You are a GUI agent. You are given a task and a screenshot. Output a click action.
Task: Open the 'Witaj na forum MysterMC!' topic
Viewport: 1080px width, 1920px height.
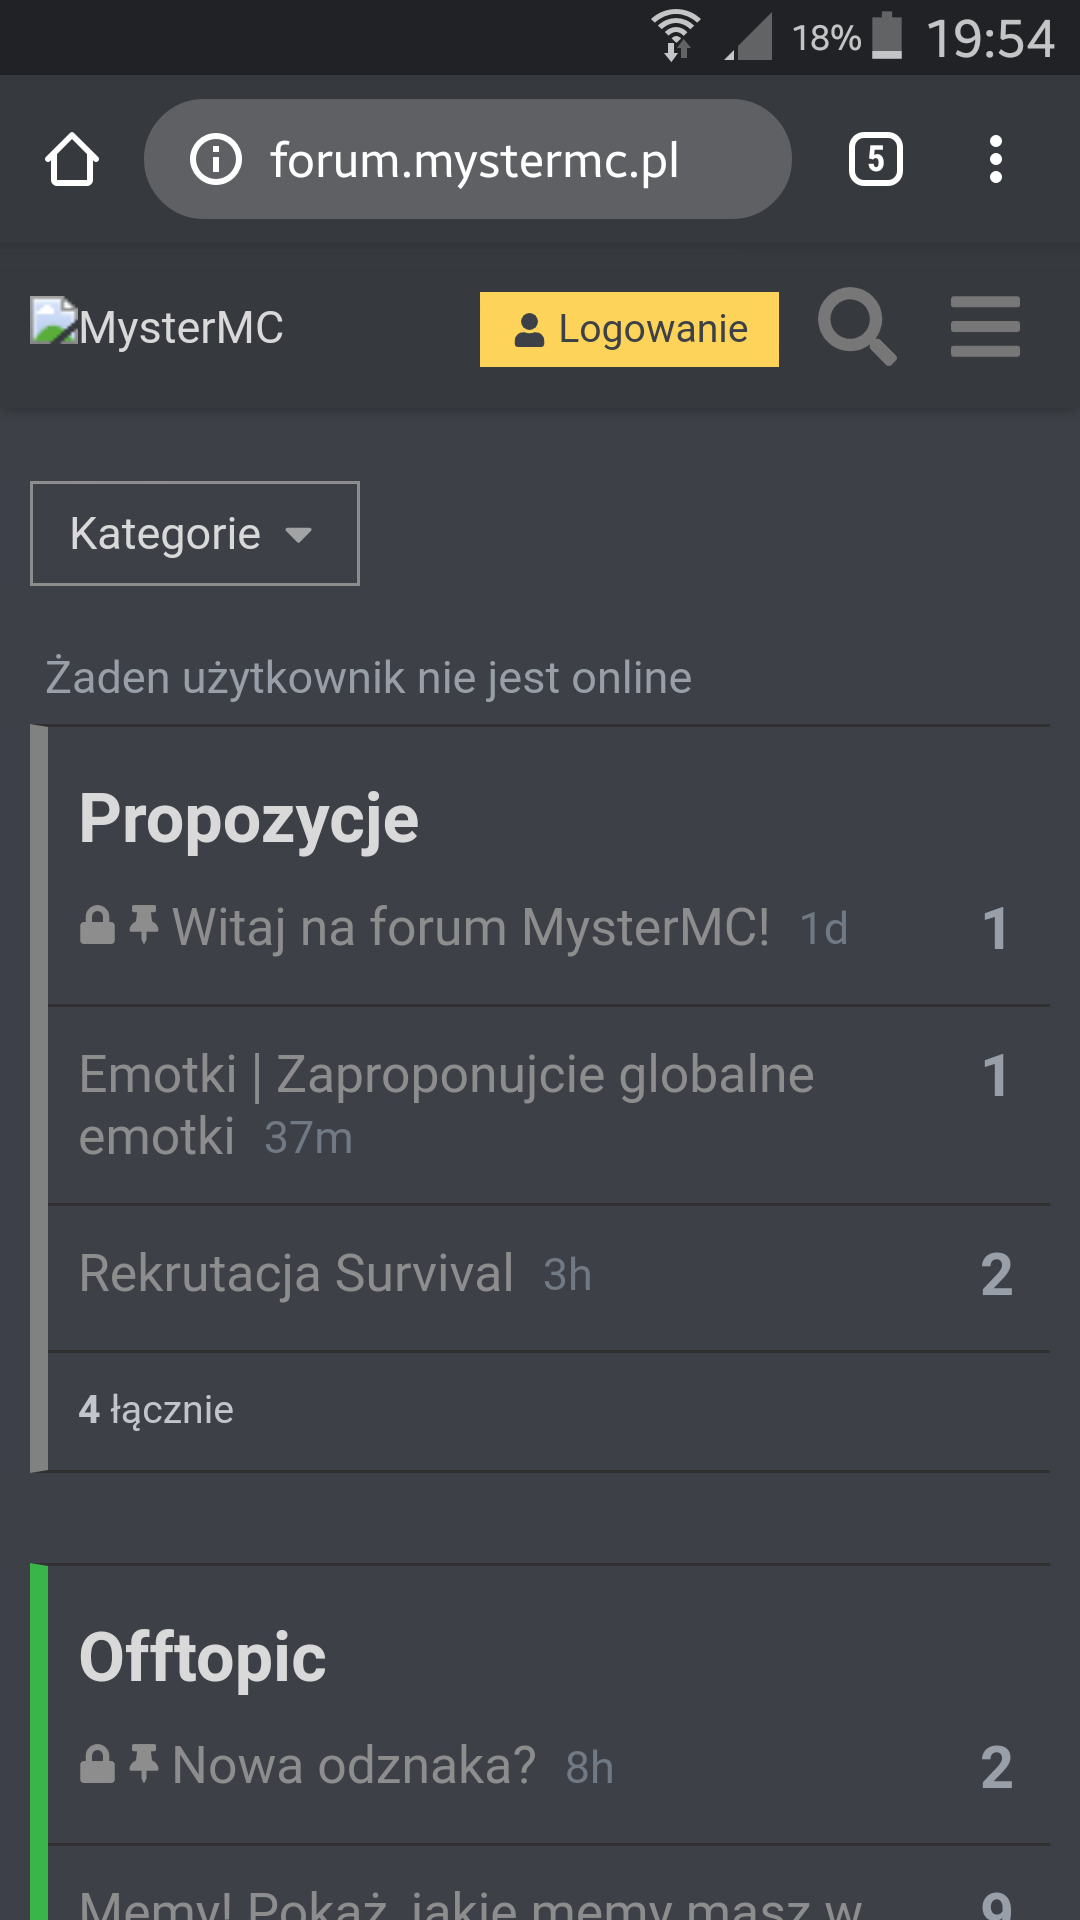[x=470, y=927]
